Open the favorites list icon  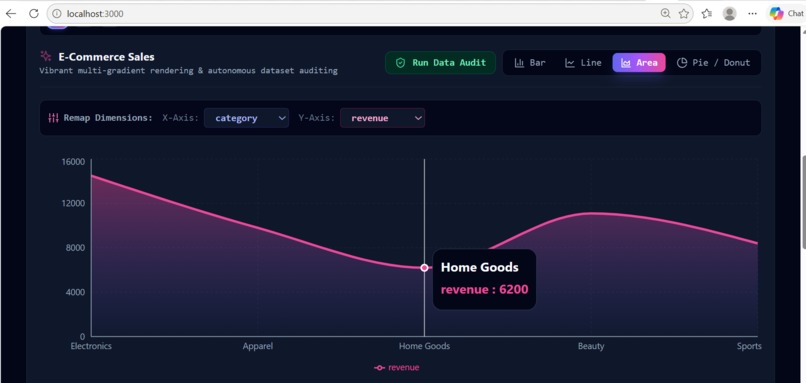(x=707, y=14)
